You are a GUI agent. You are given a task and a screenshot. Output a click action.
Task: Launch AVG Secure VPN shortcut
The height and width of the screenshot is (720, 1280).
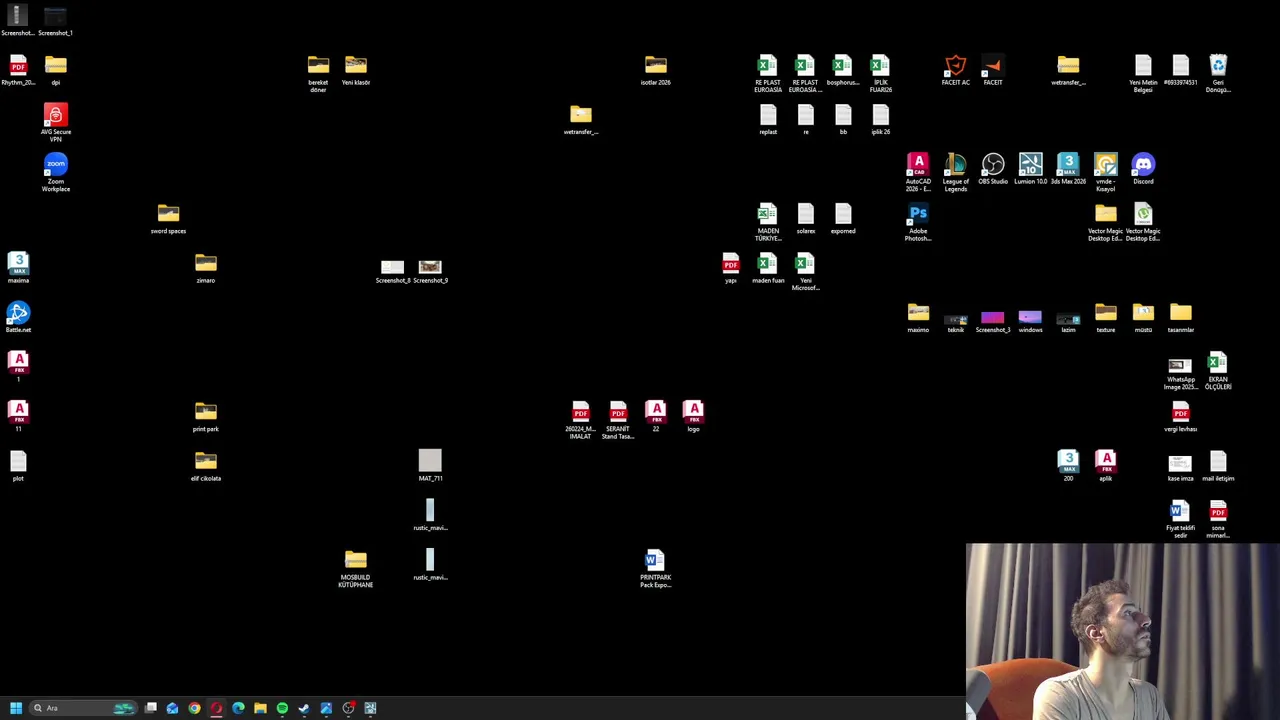tap(56, 122)
